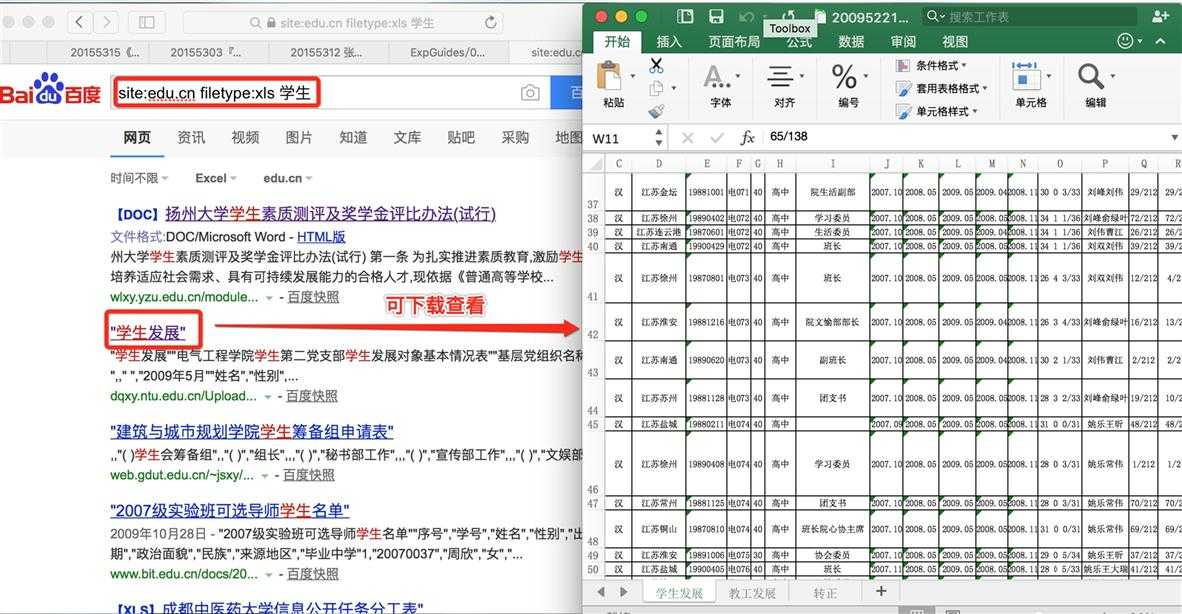Switch to the 开始 ribbon tab

tap(617, 42)
